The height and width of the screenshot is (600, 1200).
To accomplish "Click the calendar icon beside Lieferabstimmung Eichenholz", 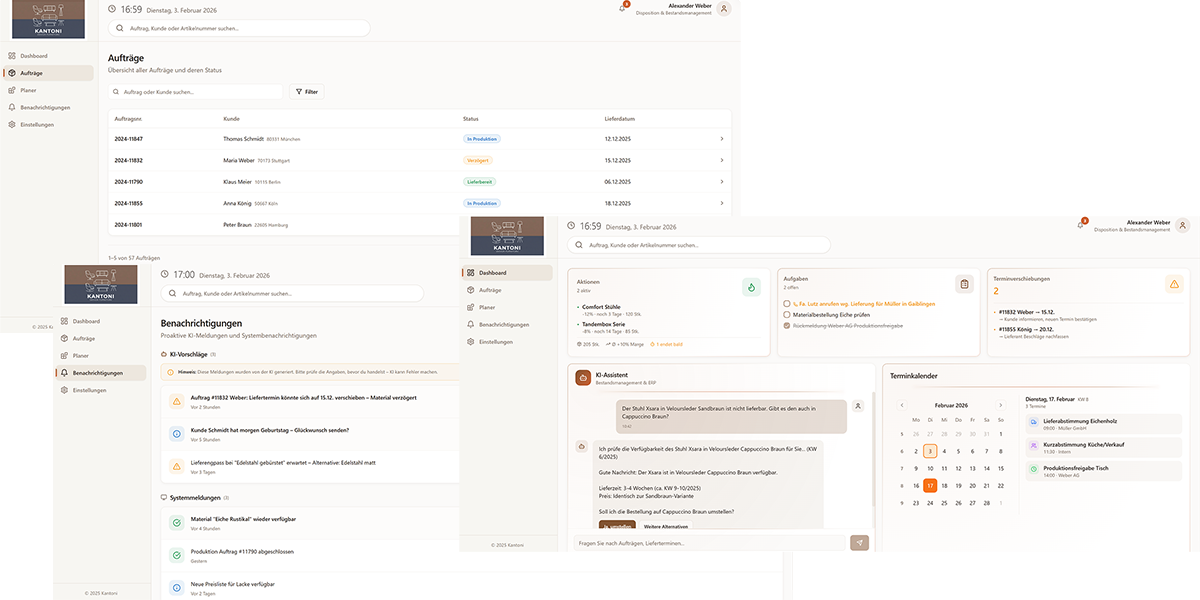I will (1033, 422).
